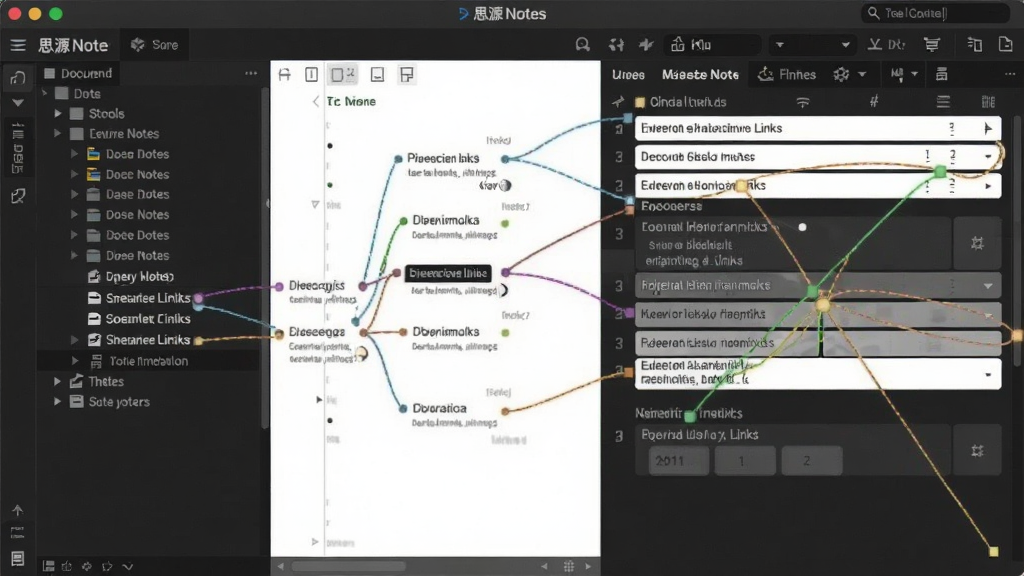The image size is (1024, 576).
Task: Open the Totie fmelalion row
Action: point(148,361)
